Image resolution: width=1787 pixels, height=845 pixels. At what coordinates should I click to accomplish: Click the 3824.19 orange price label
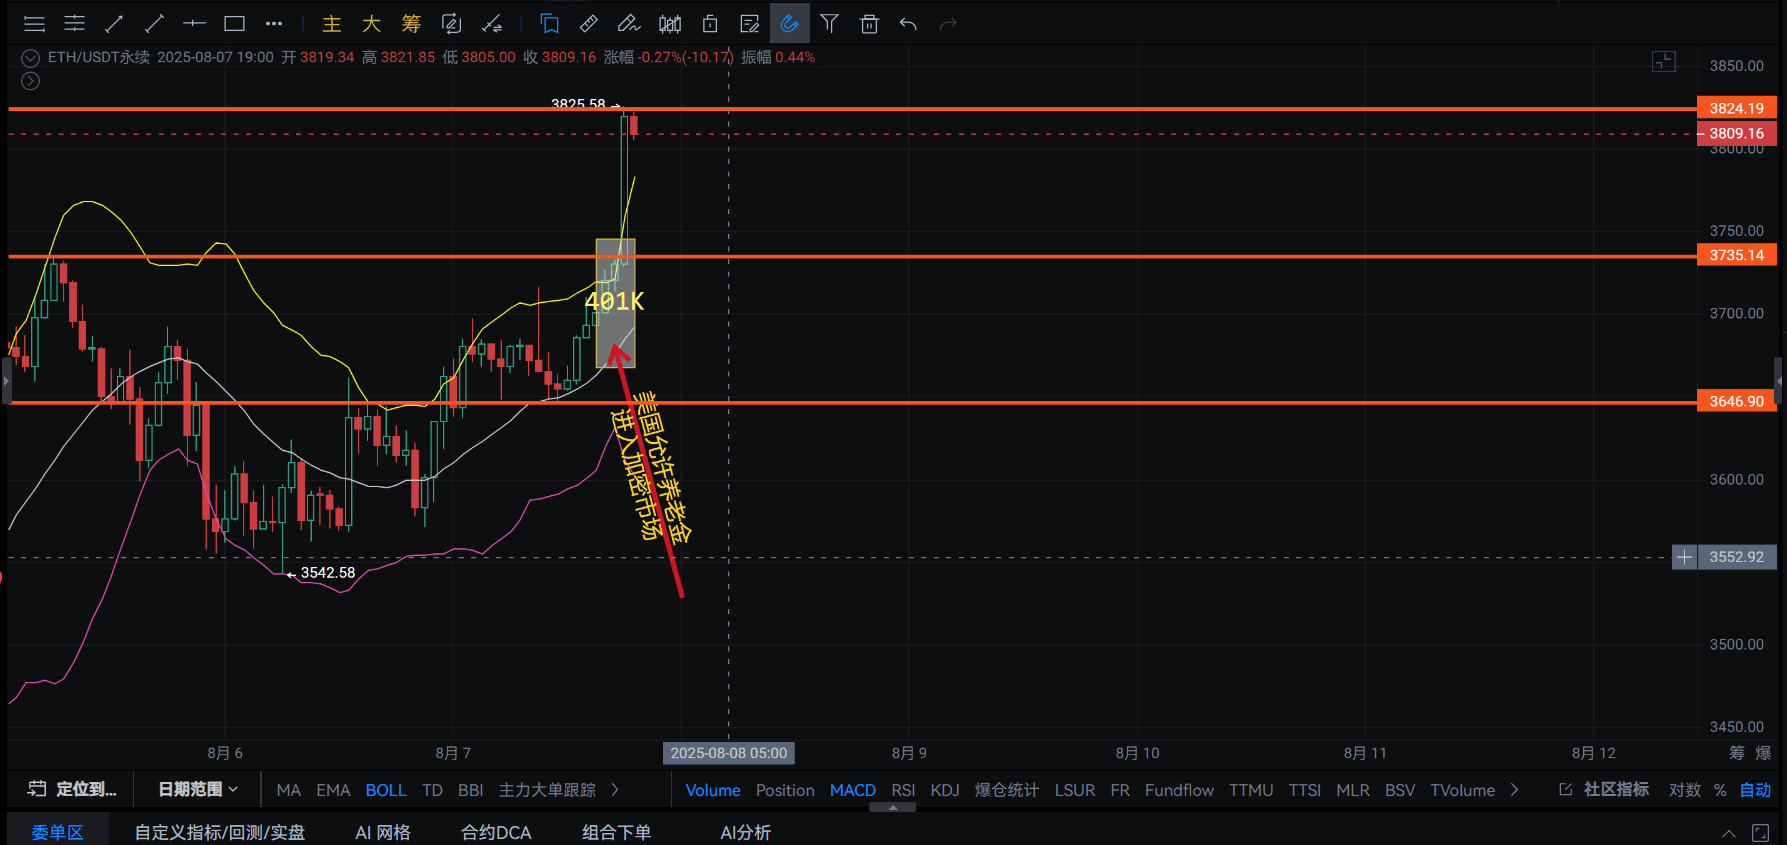pos(1736,108)
